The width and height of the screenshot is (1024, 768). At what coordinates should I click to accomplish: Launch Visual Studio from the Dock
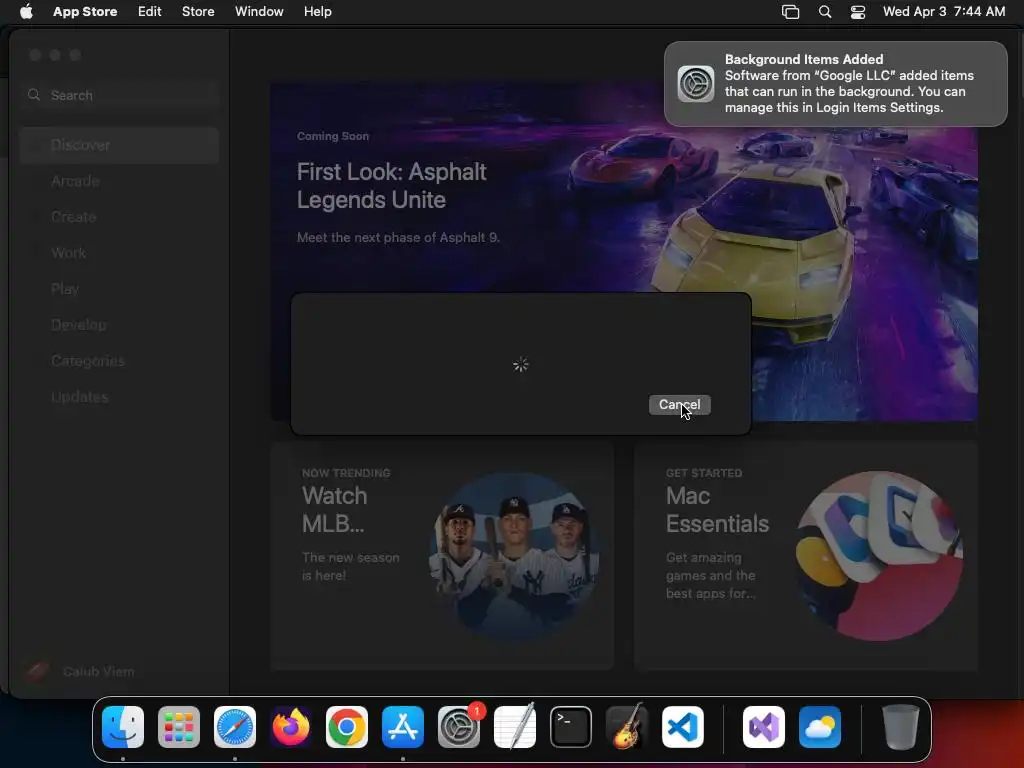click(764, 727)
